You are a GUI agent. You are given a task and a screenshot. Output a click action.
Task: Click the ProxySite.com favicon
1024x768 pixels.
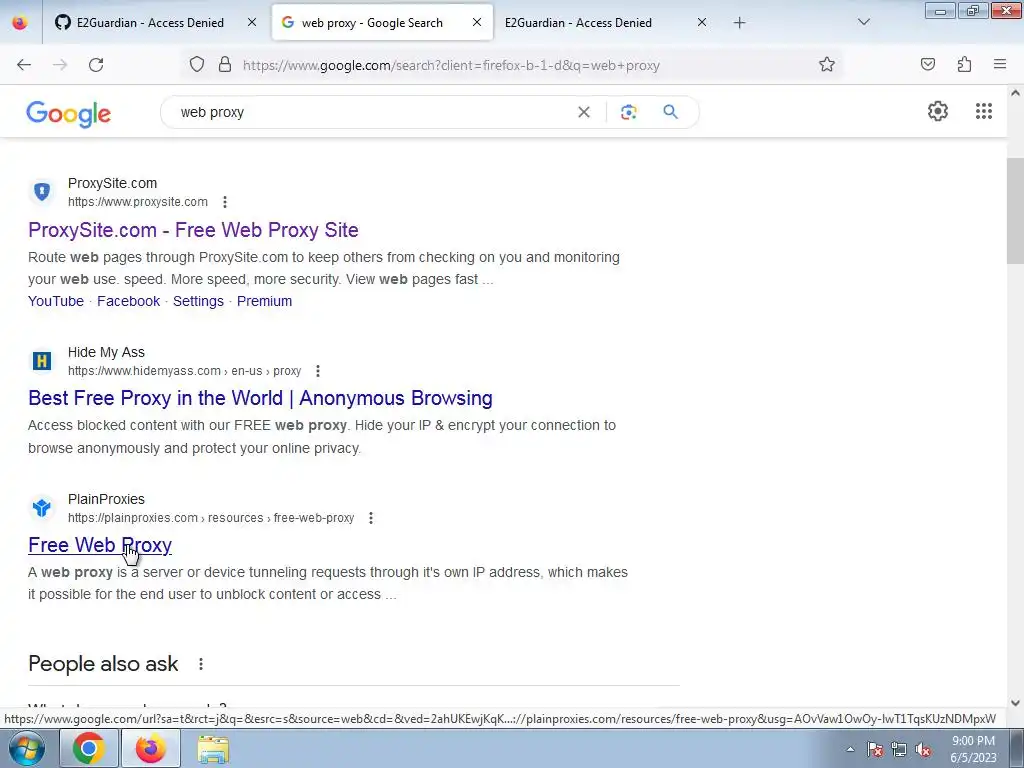(x=42, y=191)
